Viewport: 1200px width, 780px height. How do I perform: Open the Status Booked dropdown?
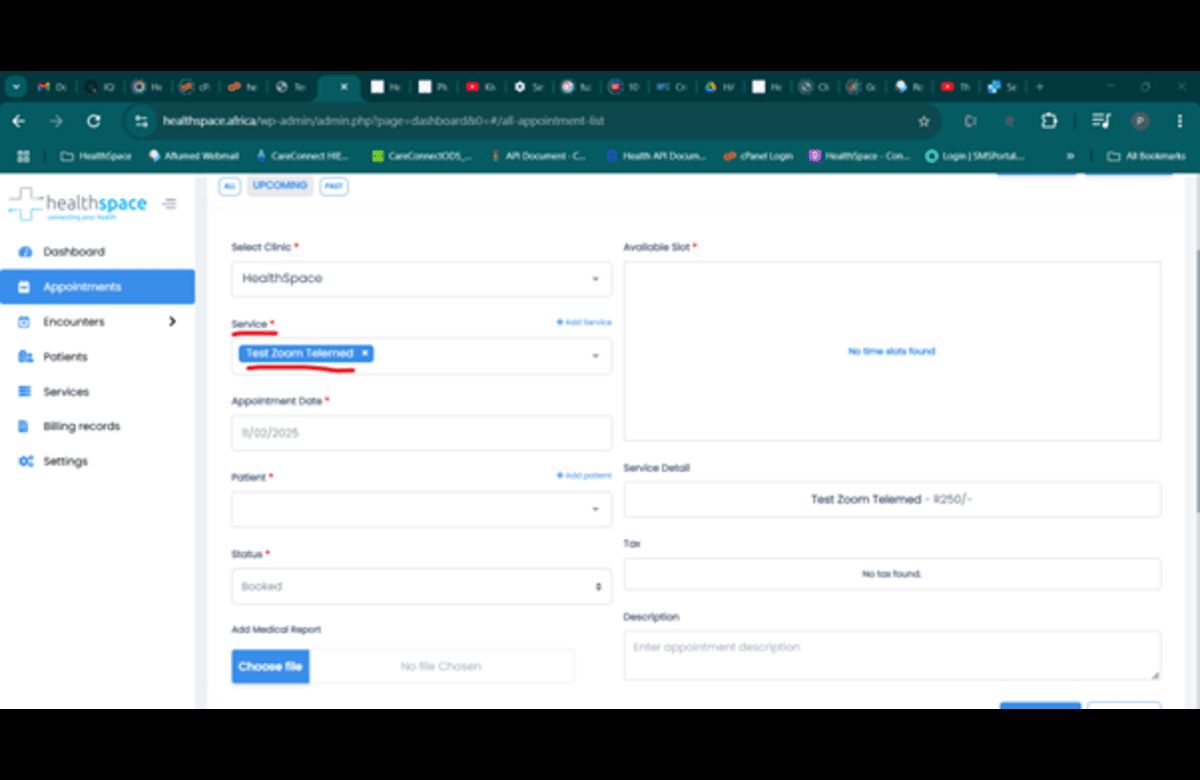pyautogui.click(x=421, y=586)
